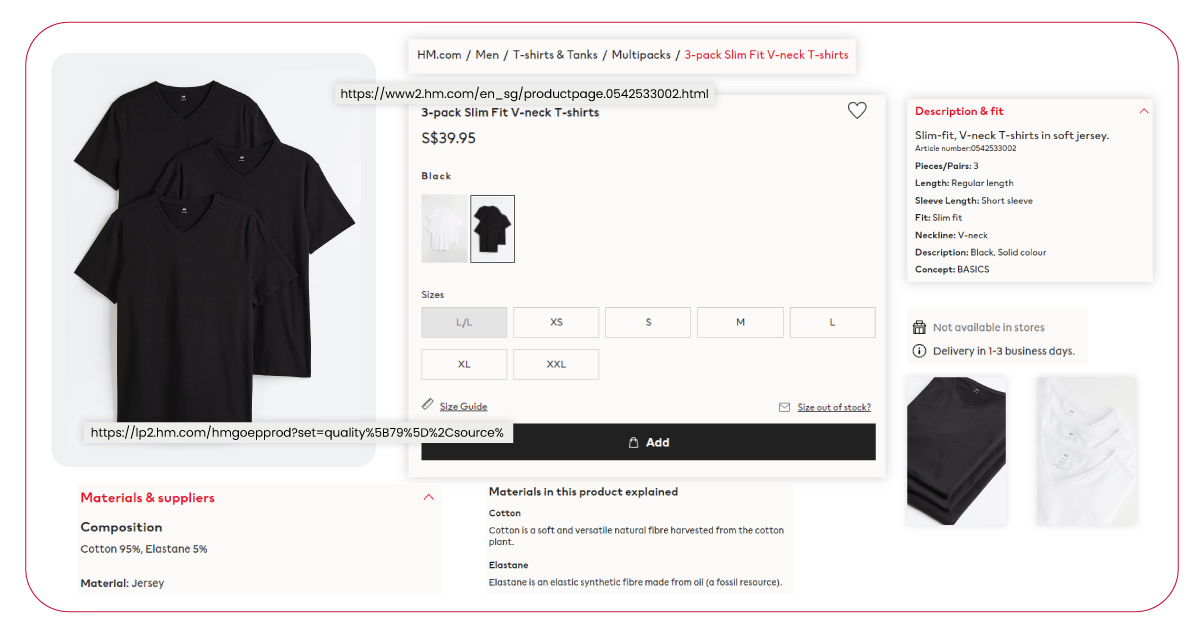
Task: Add item to the shopping bag
Action: (x=648, y=442)
